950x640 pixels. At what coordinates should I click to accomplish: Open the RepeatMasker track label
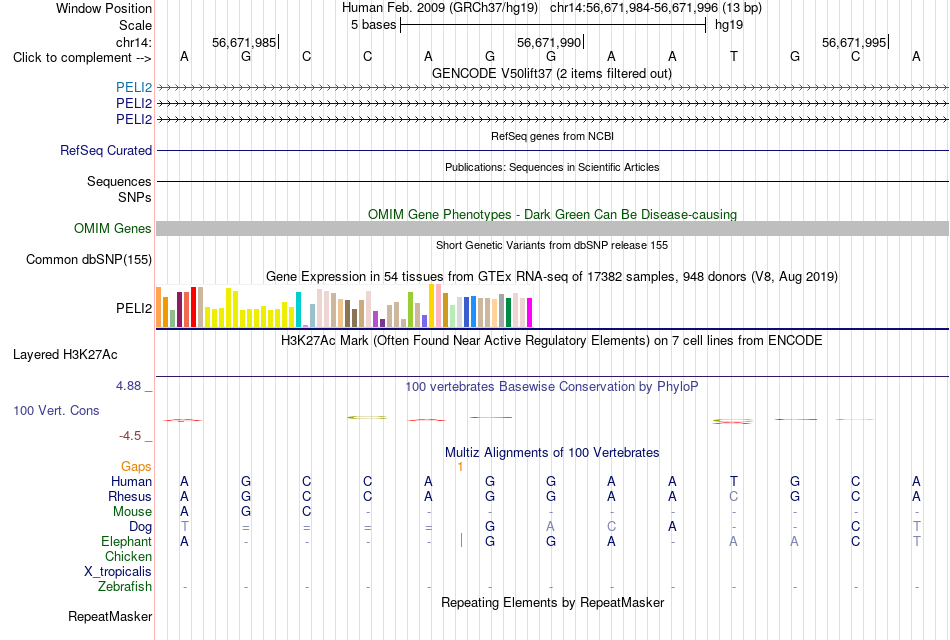point(110,616)
